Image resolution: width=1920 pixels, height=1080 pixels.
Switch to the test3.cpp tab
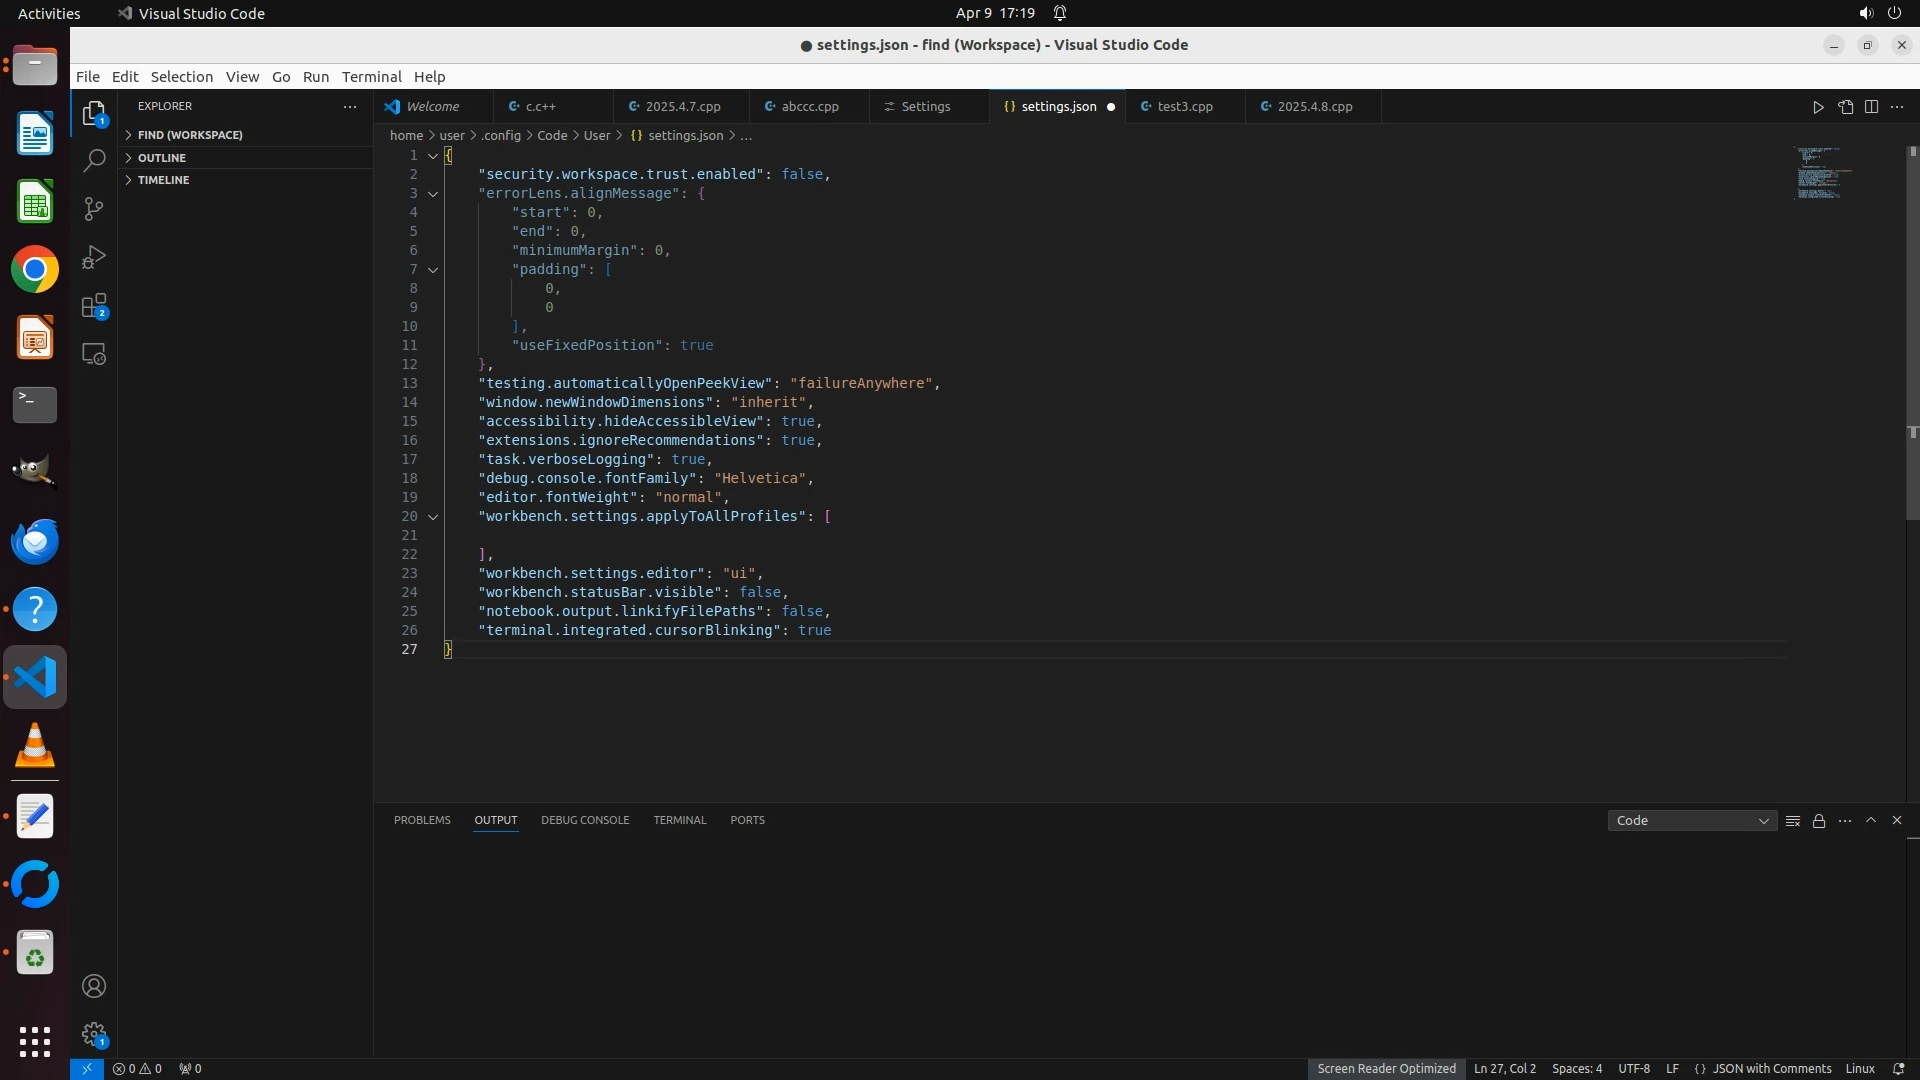point(1184,107)
